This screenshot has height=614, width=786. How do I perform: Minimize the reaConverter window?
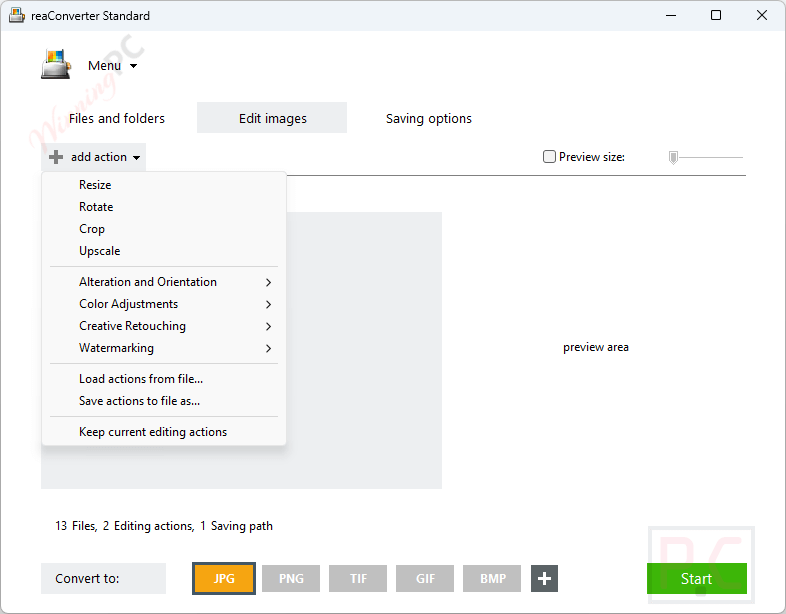pyautogui.click(x=671, y=16)
